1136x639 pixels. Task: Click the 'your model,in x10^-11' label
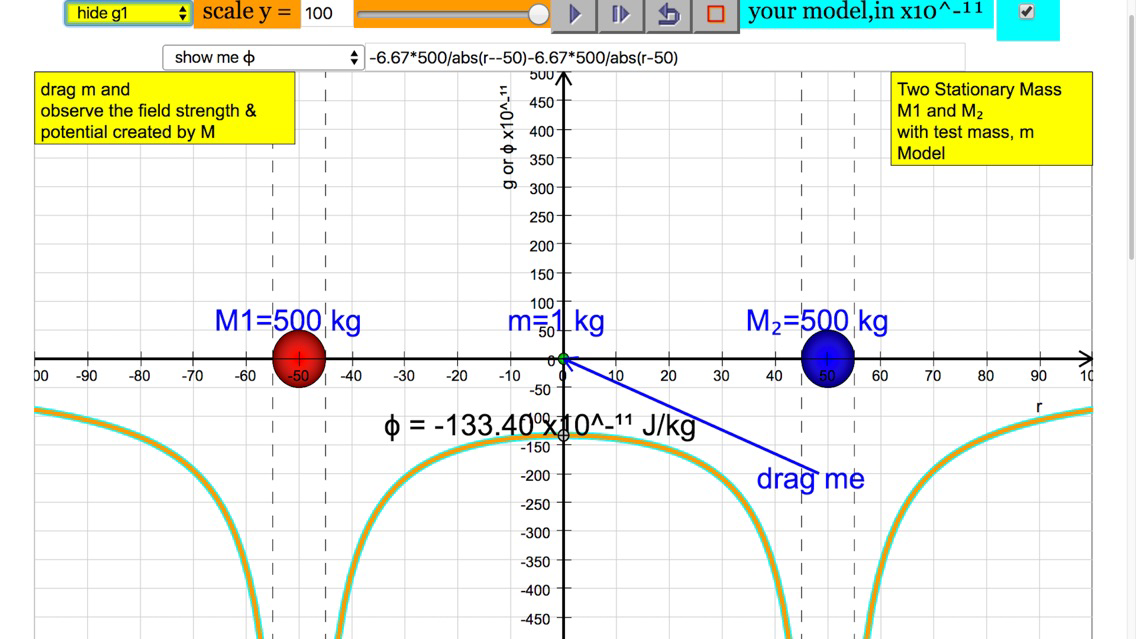(x=866, y=12)
